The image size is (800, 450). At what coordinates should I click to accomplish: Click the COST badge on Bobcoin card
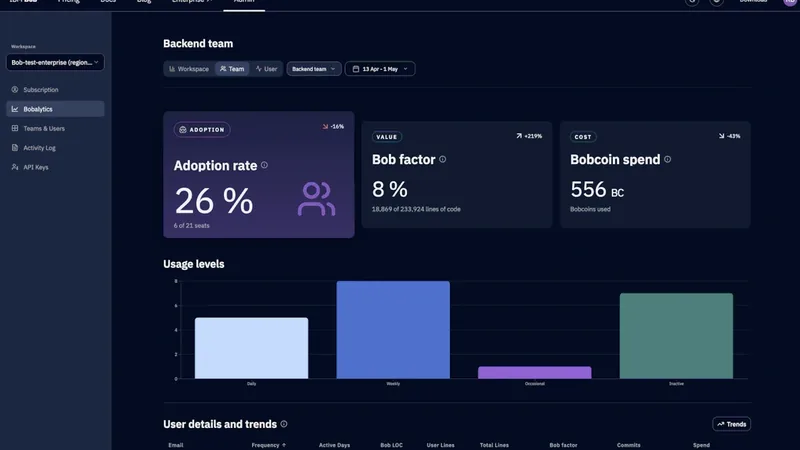(583, 137)
